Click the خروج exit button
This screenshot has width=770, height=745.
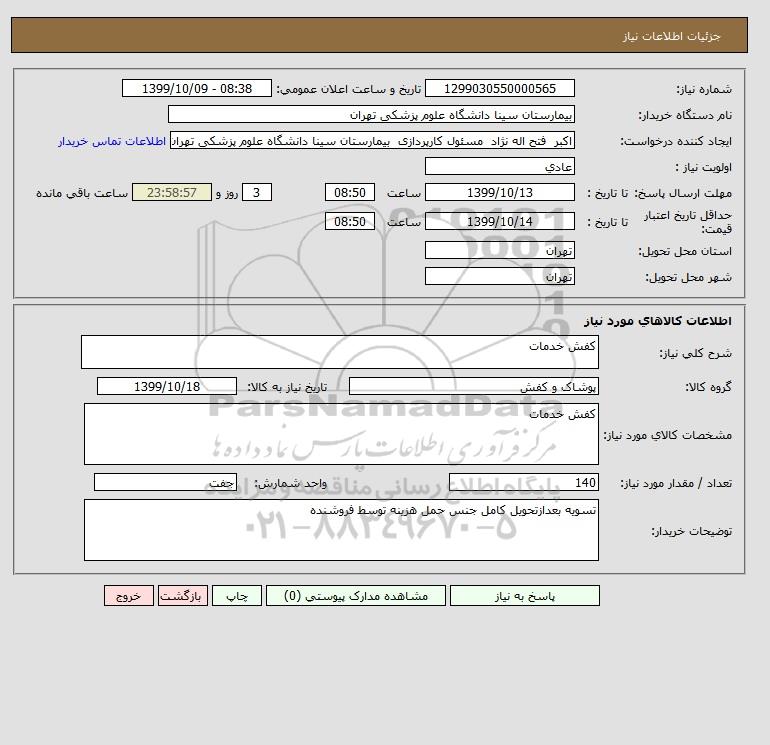click(129, 596)
